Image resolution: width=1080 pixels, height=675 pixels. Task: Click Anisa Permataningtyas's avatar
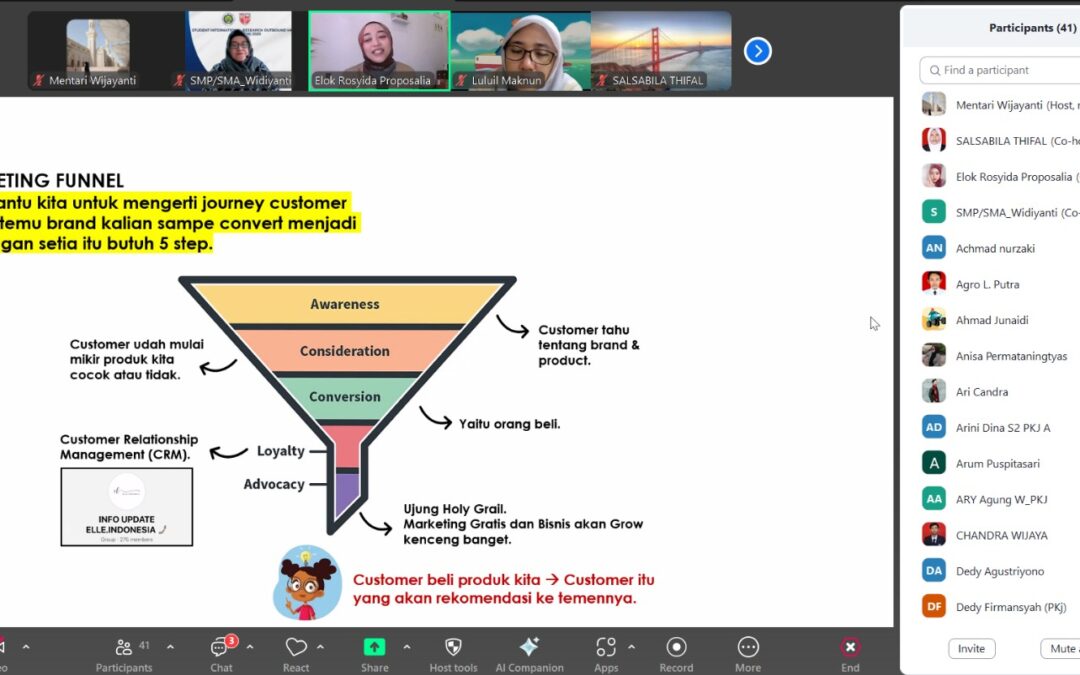[934, 355]
